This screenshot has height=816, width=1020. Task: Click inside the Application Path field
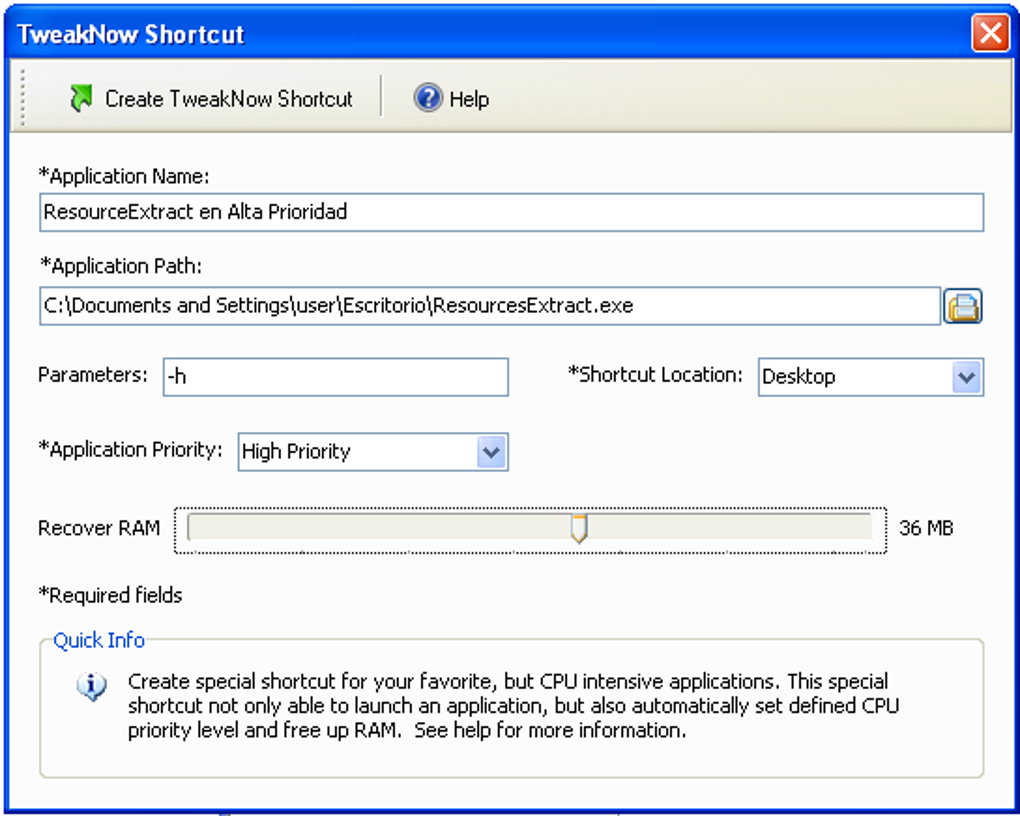[489, 306]
